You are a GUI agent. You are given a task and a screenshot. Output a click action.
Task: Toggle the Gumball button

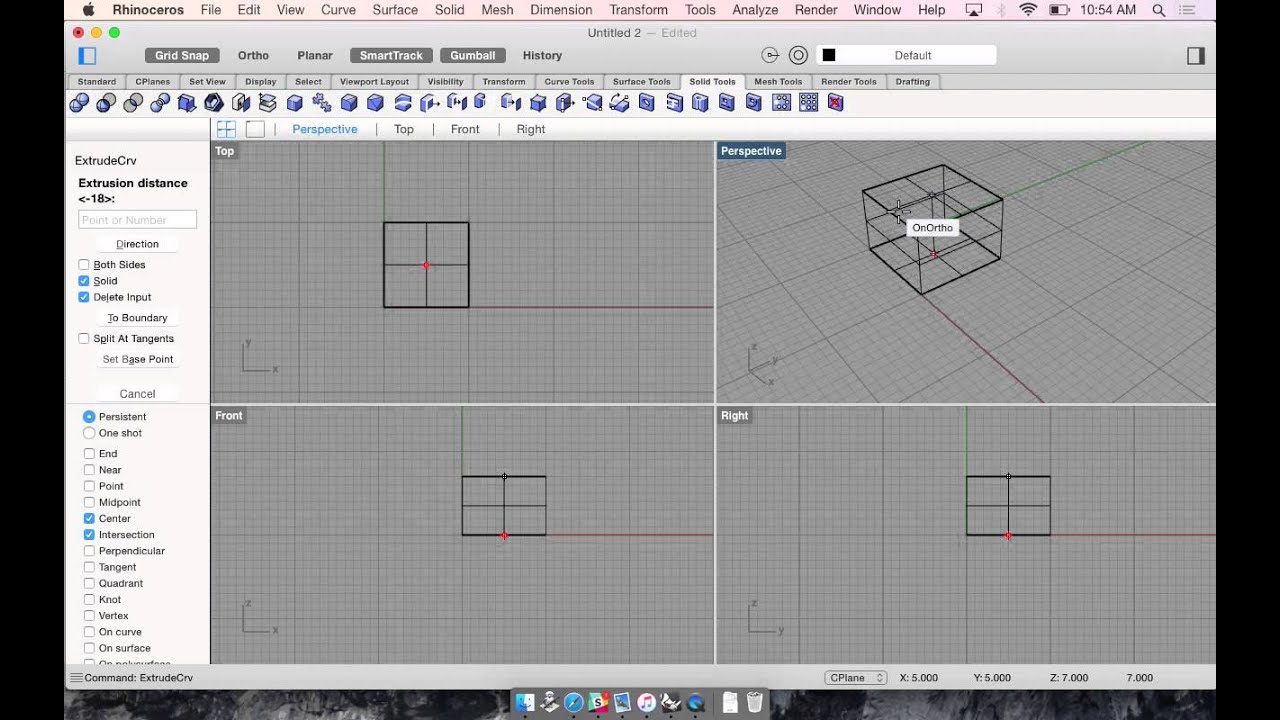[472, 56]
